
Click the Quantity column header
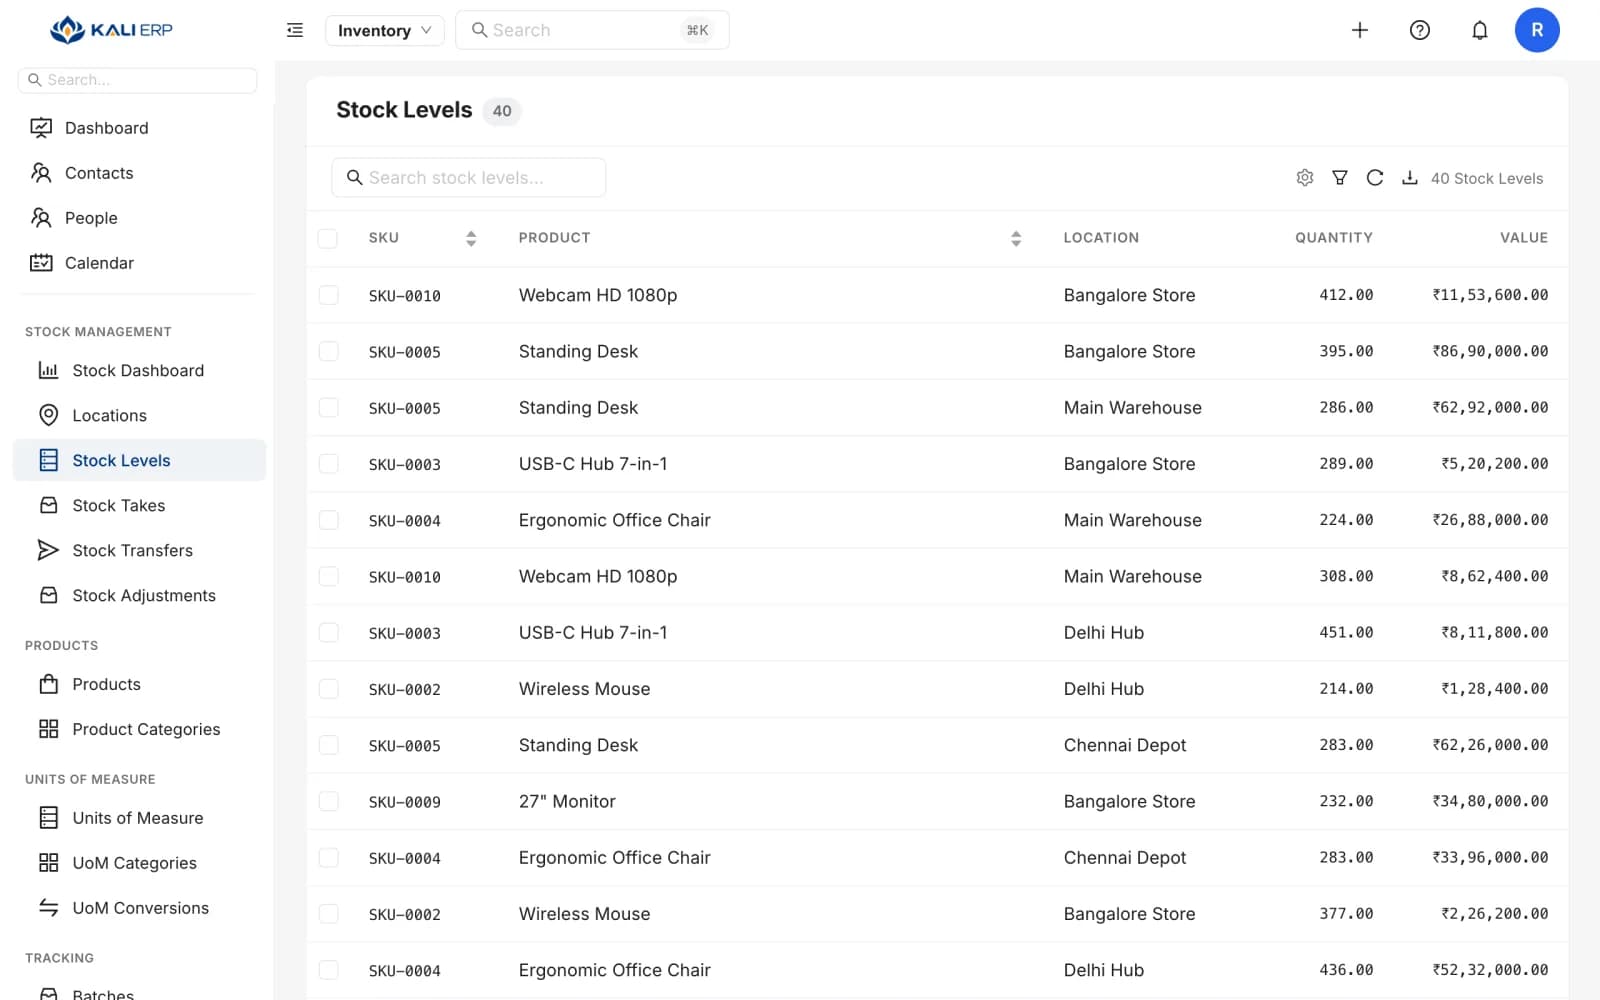[x=1333, y=238]
